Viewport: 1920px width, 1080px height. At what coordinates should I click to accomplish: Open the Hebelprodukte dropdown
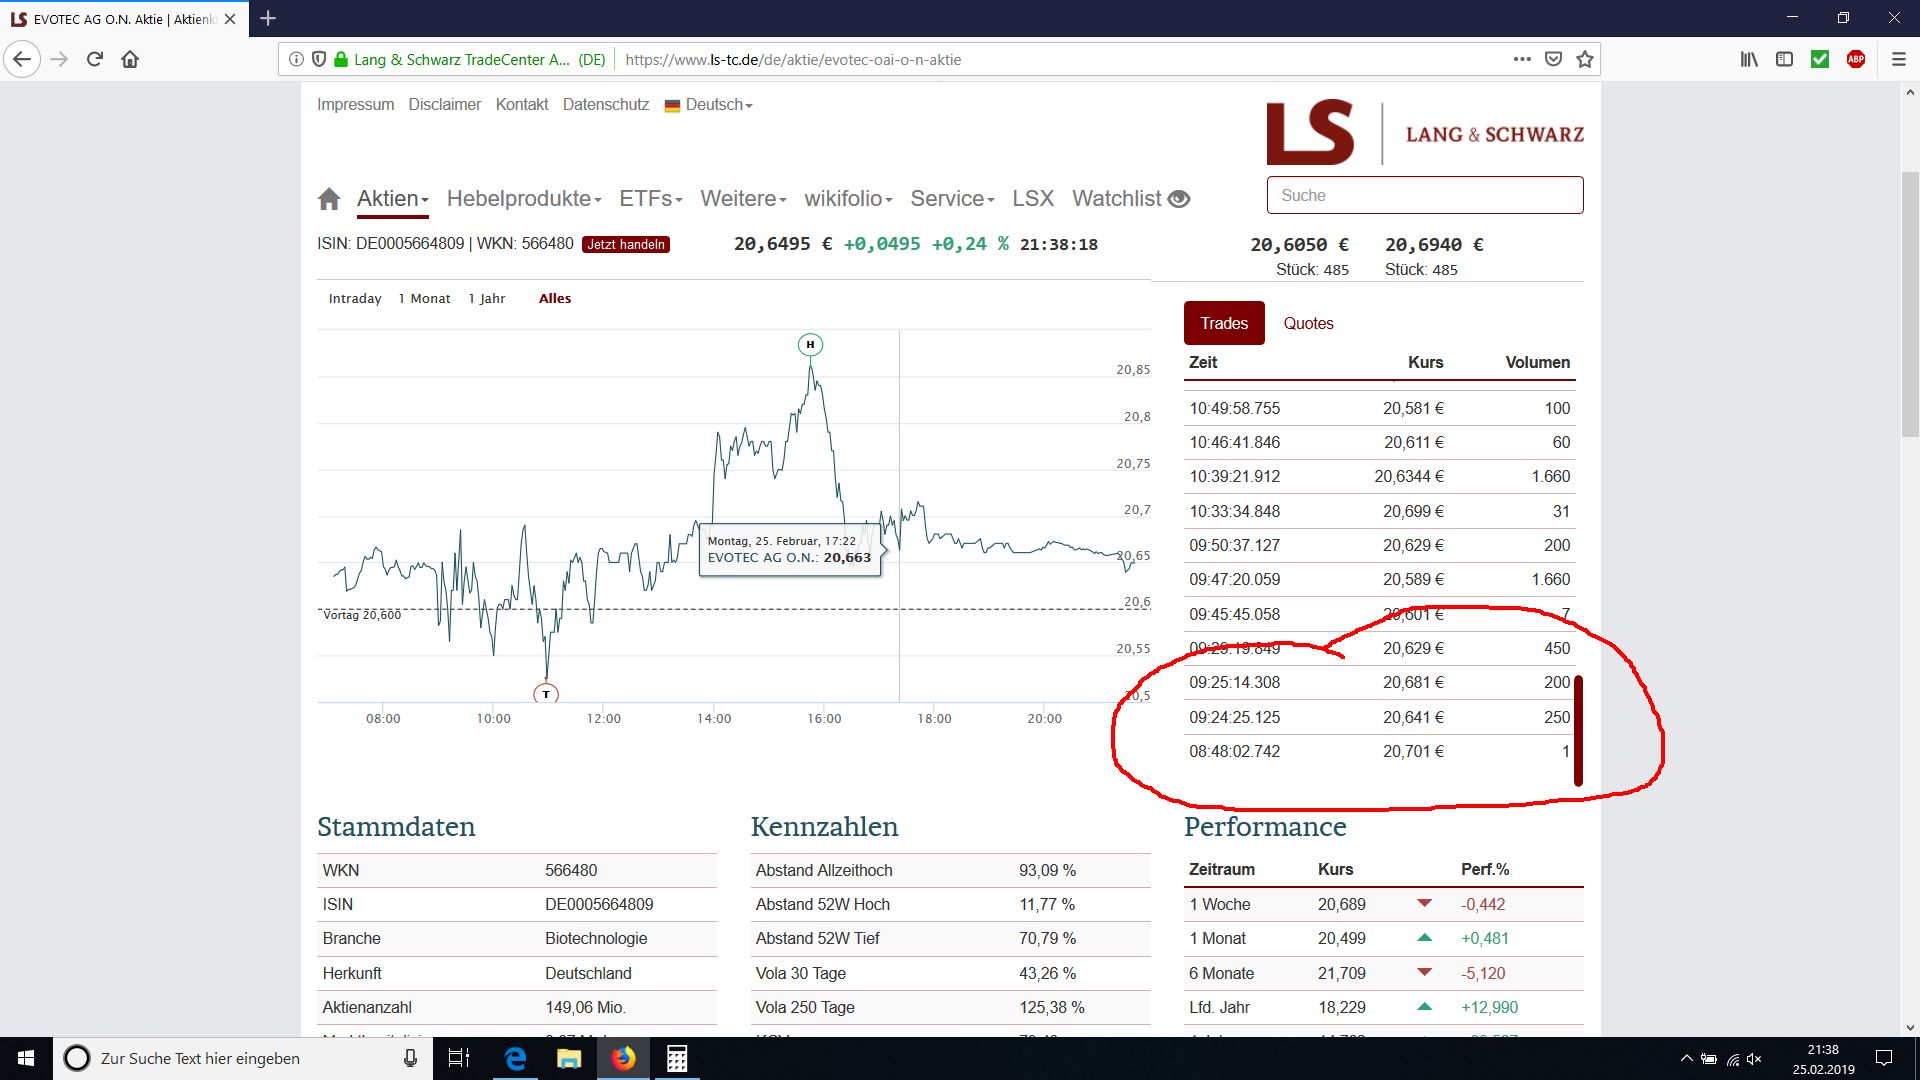click(x=523, y=199)
